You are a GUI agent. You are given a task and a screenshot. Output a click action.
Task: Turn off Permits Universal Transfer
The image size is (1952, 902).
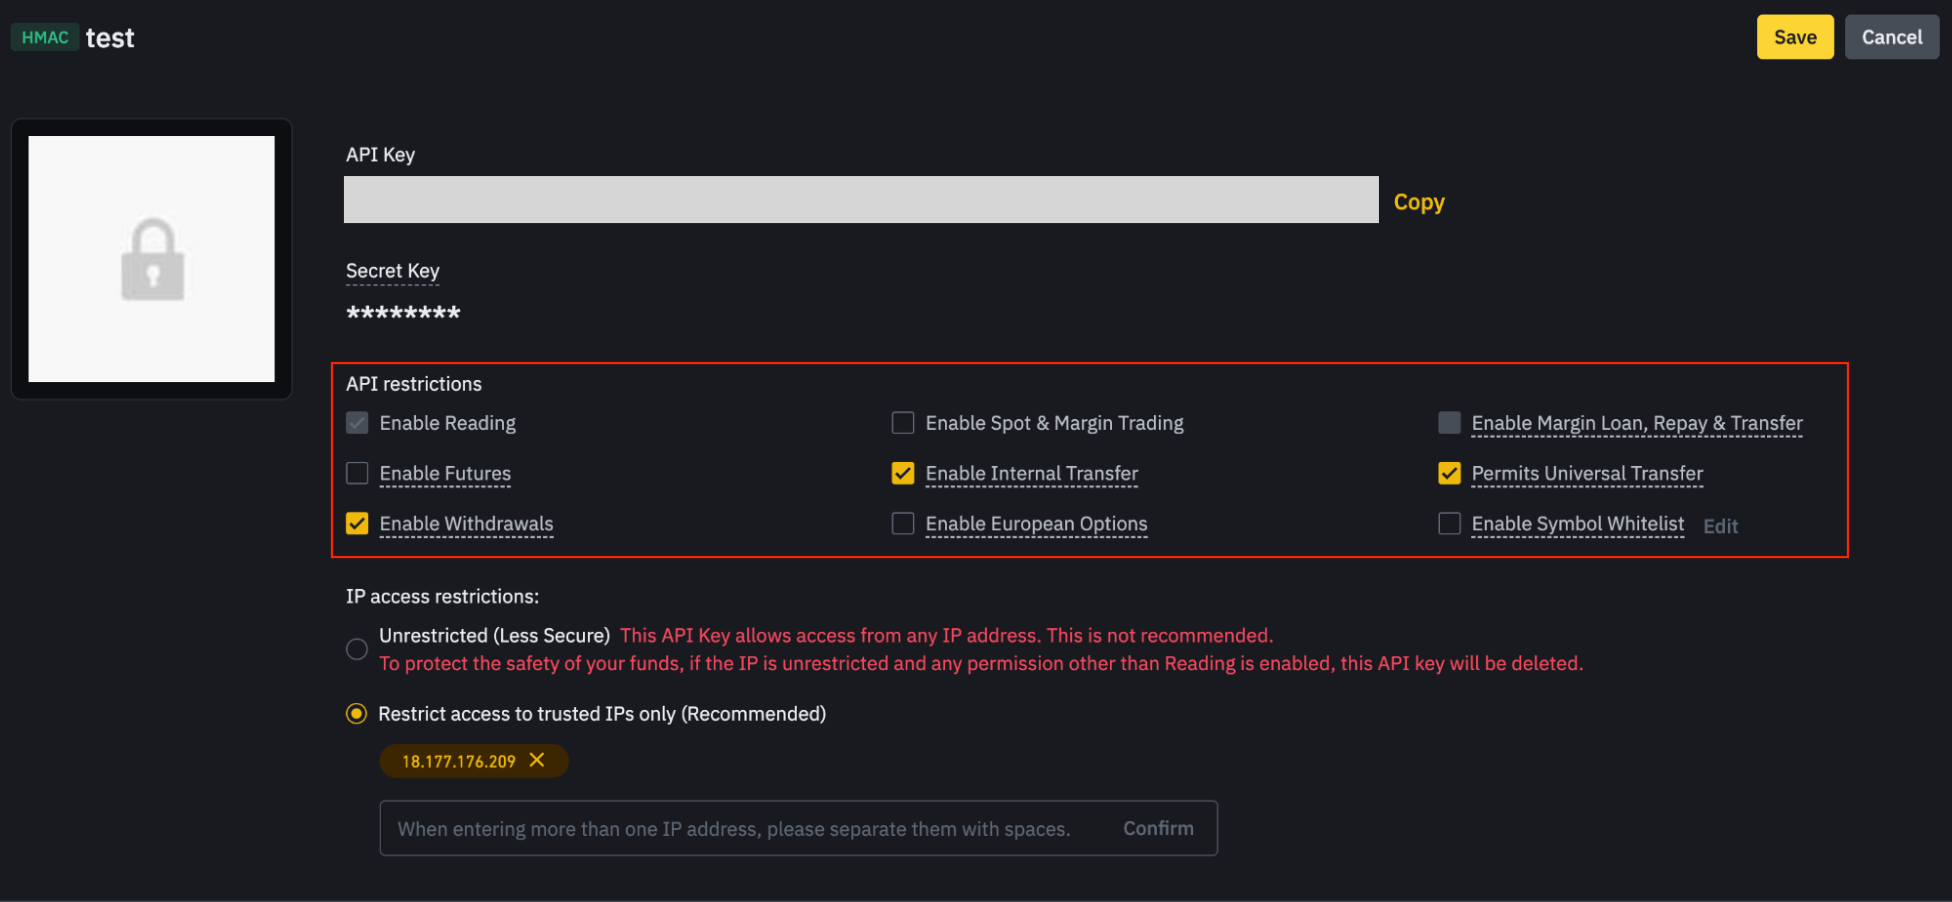pos(1449,473)
